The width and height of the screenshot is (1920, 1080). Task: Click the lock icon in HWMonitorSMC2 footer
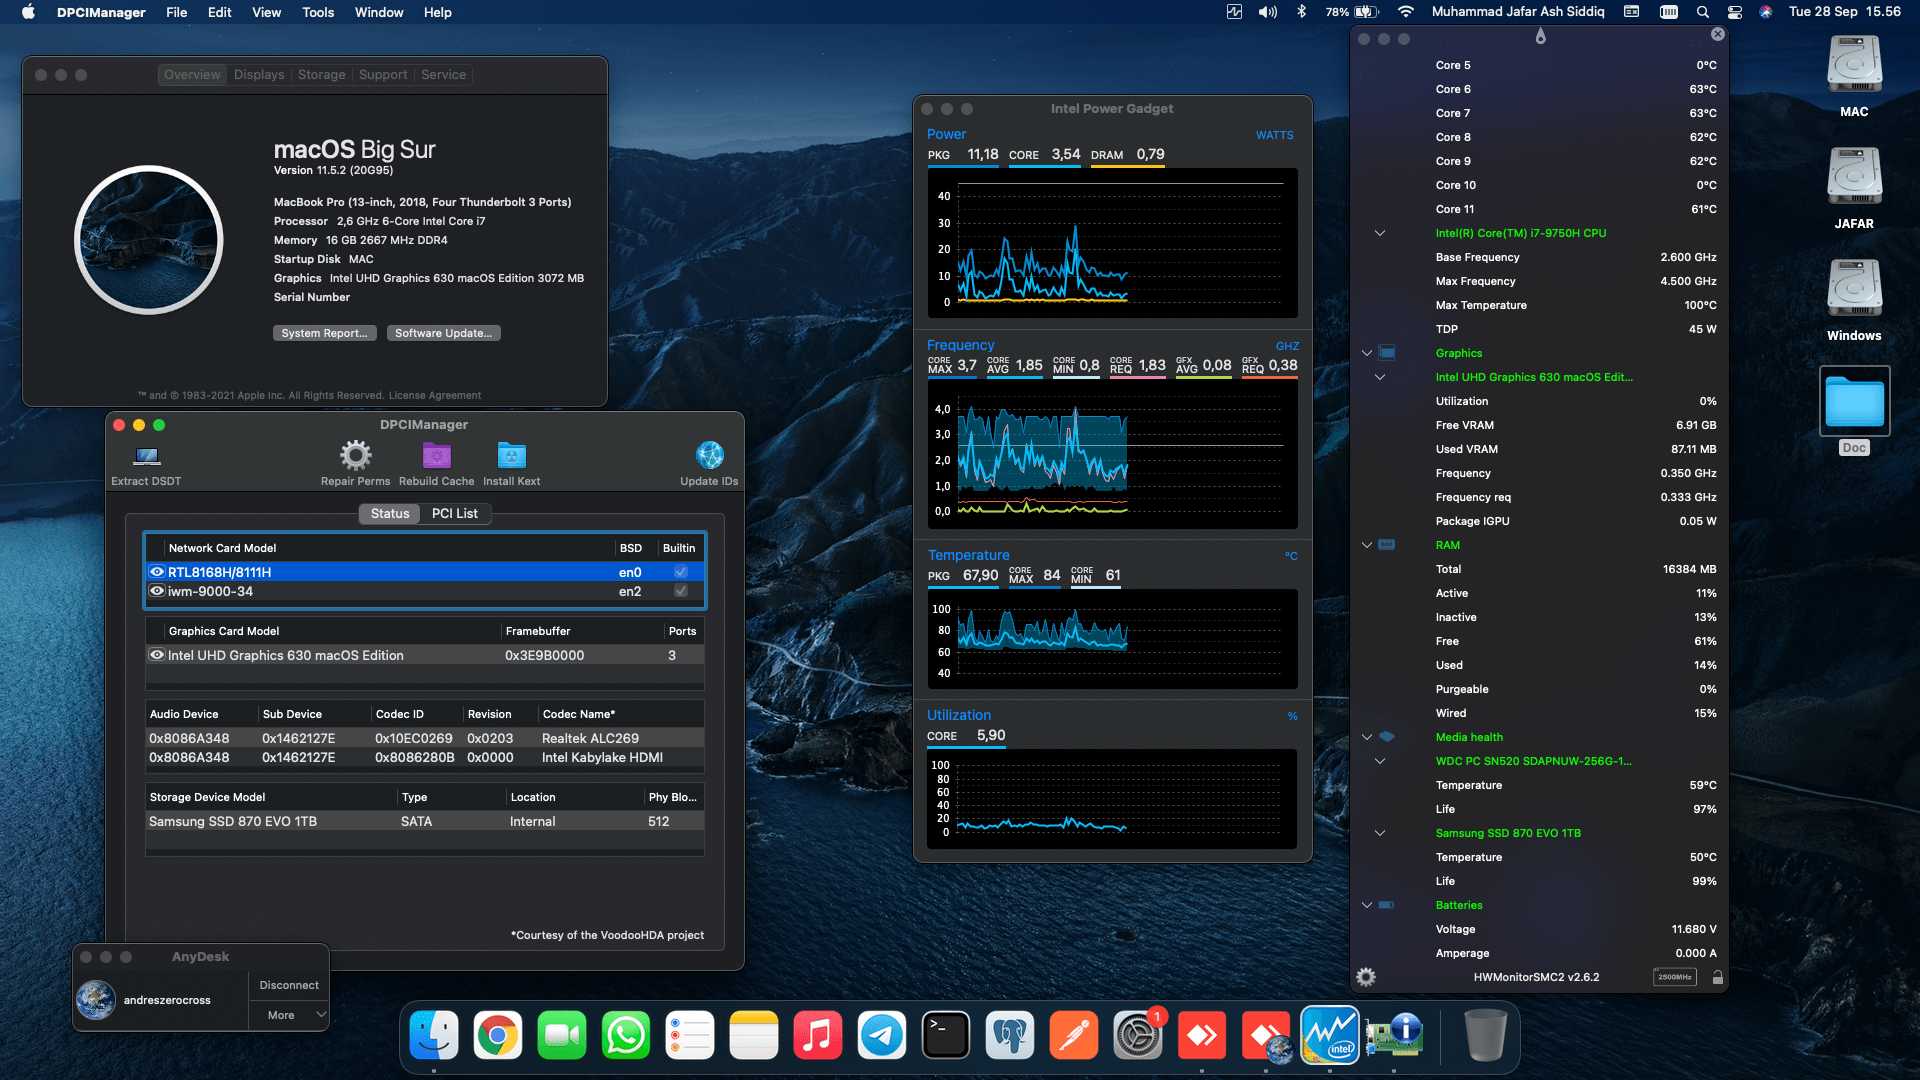[1717, 977]
